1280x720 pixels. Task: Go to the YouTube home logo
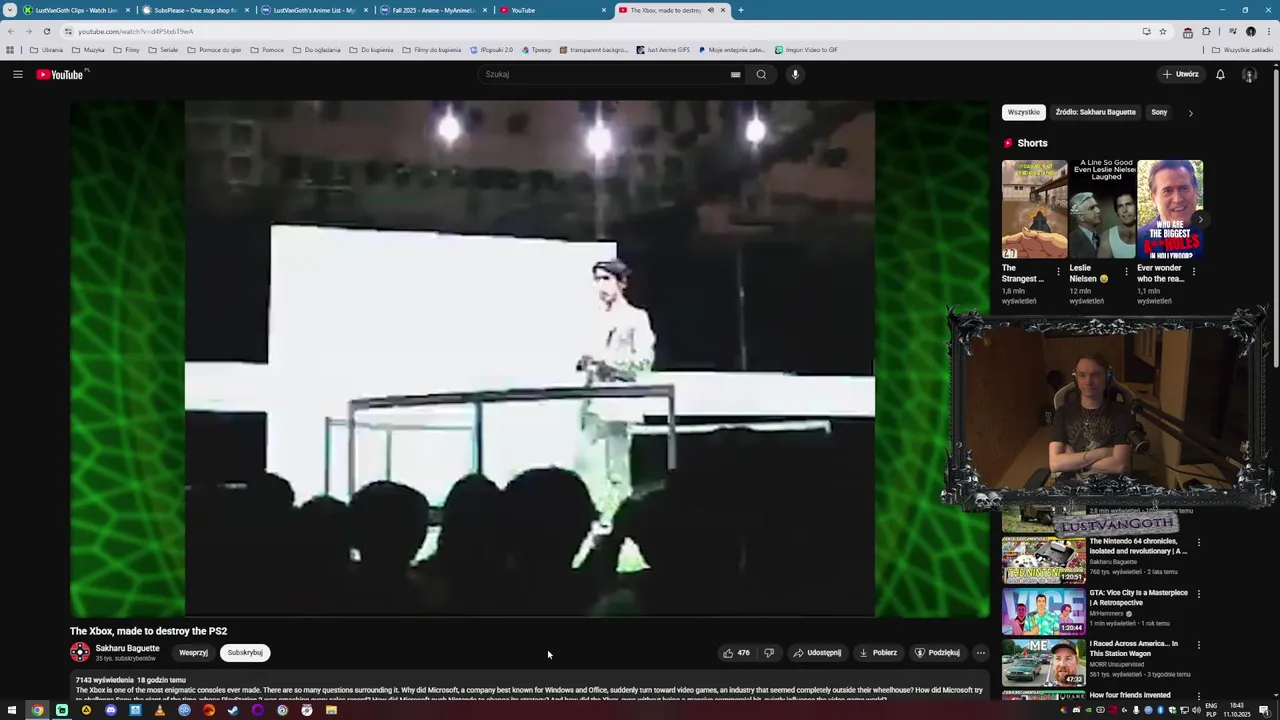click(x=62, y=74)
